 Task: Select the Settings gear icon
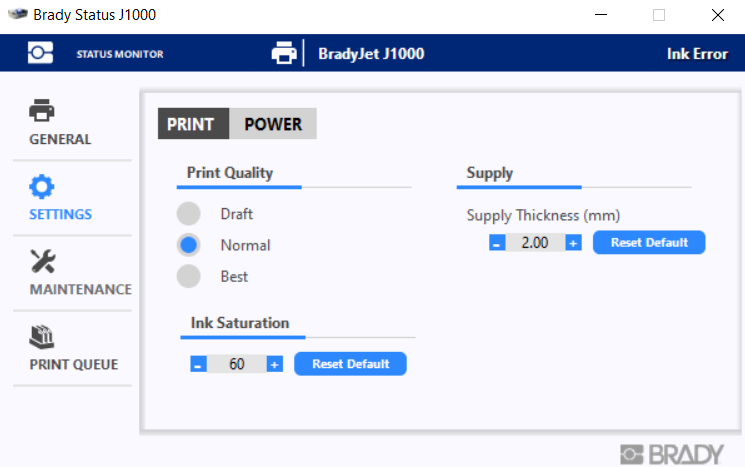tap(42, 187)
